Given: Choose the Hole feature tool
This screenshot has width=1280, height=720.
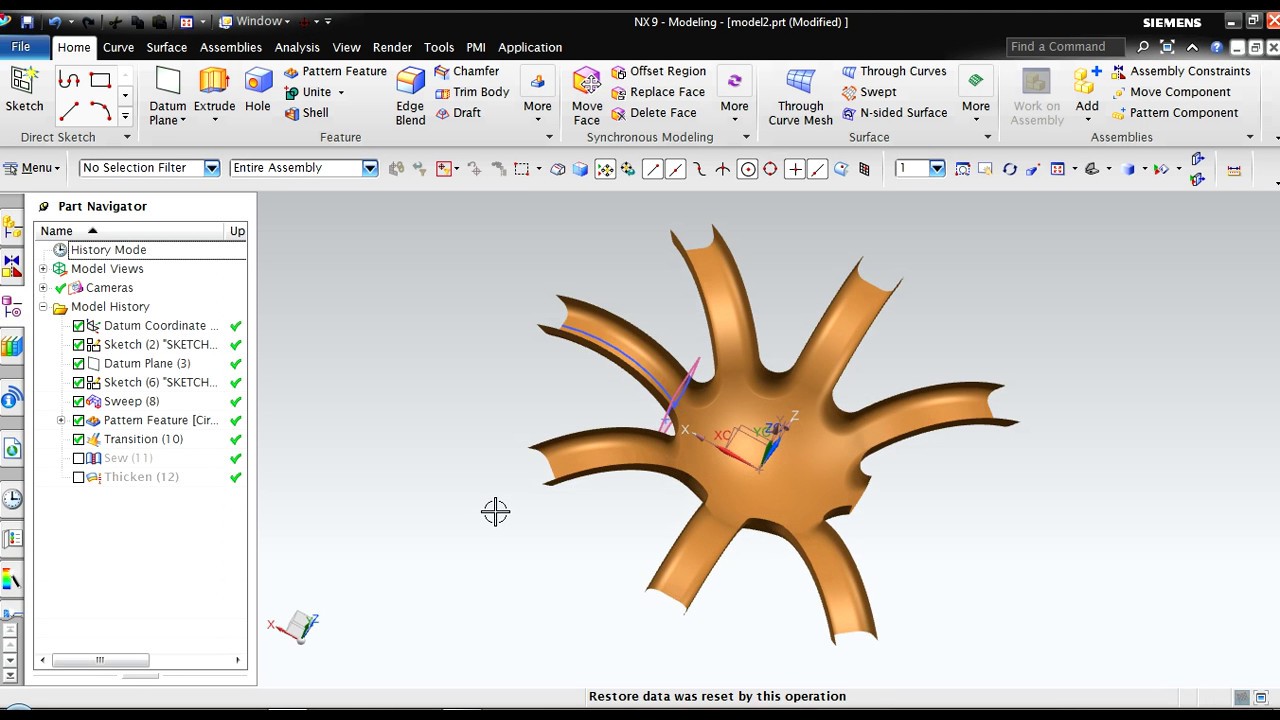Looking at the screenshot, I should click(258, 90).
